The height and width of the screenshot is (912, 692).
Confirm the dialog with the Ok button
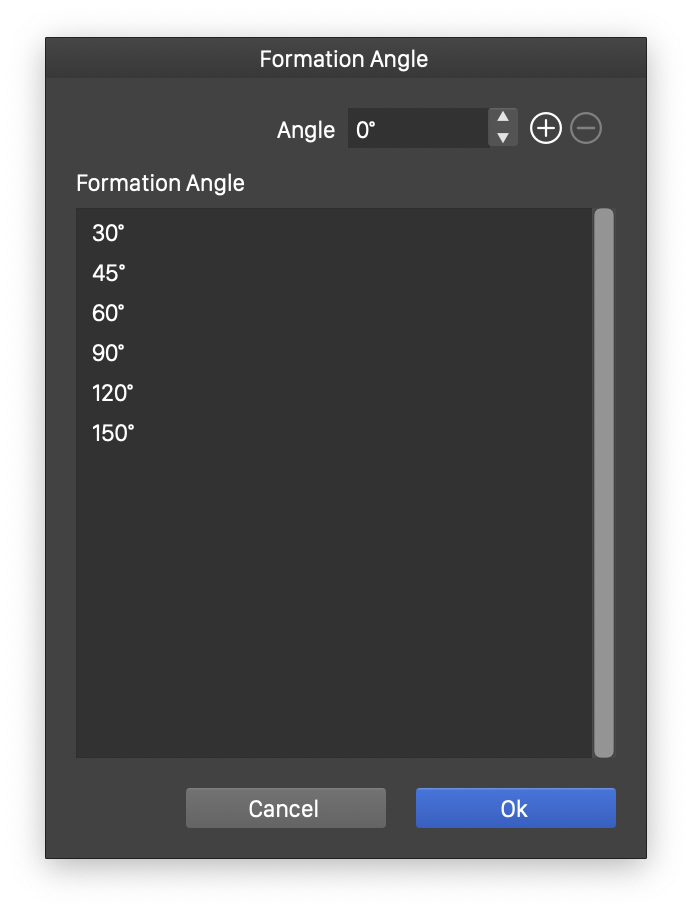point(515,808)
